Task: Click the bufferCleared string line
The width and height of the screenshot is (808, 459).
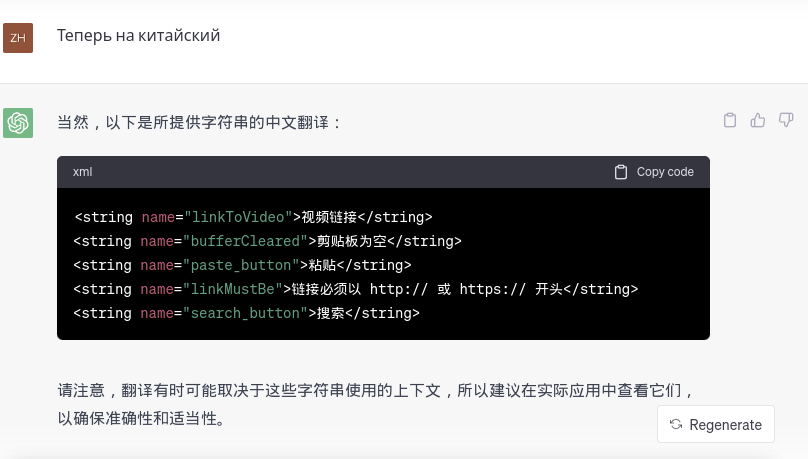Action: [x=268, y=241]
